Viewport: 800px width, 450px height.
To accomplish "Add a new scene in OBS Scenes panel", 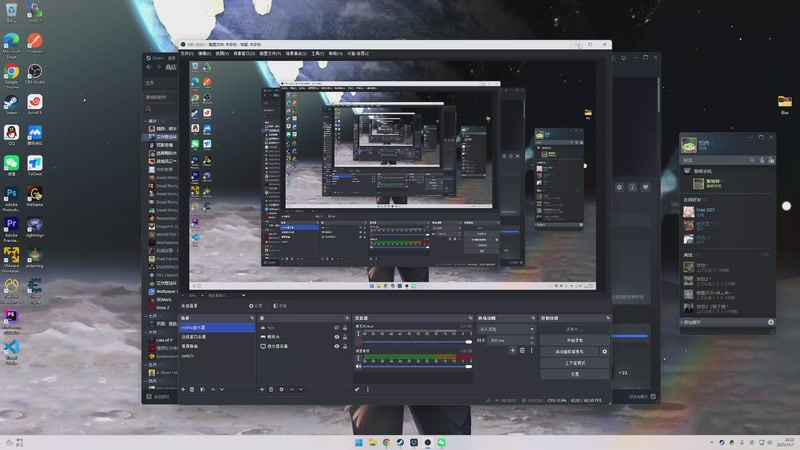I will [x=183, y=389].
